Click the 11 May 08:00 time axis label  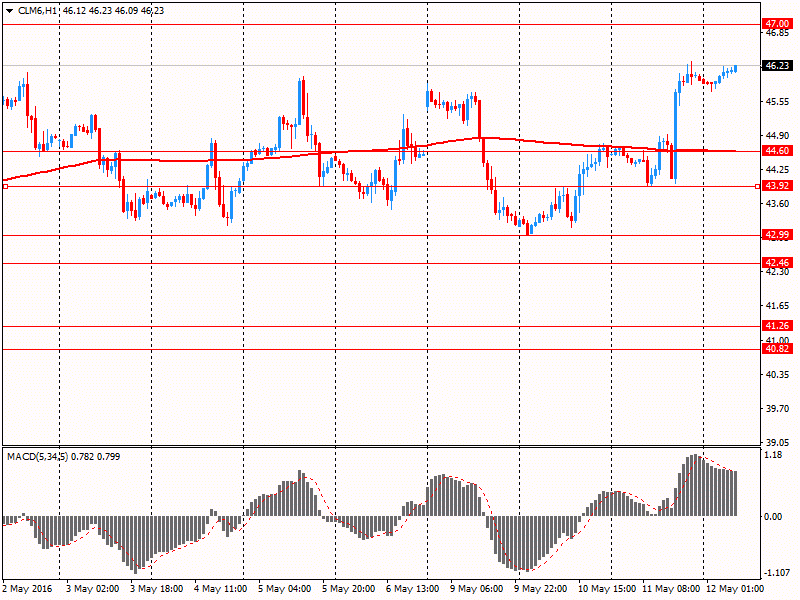[671, 589]
